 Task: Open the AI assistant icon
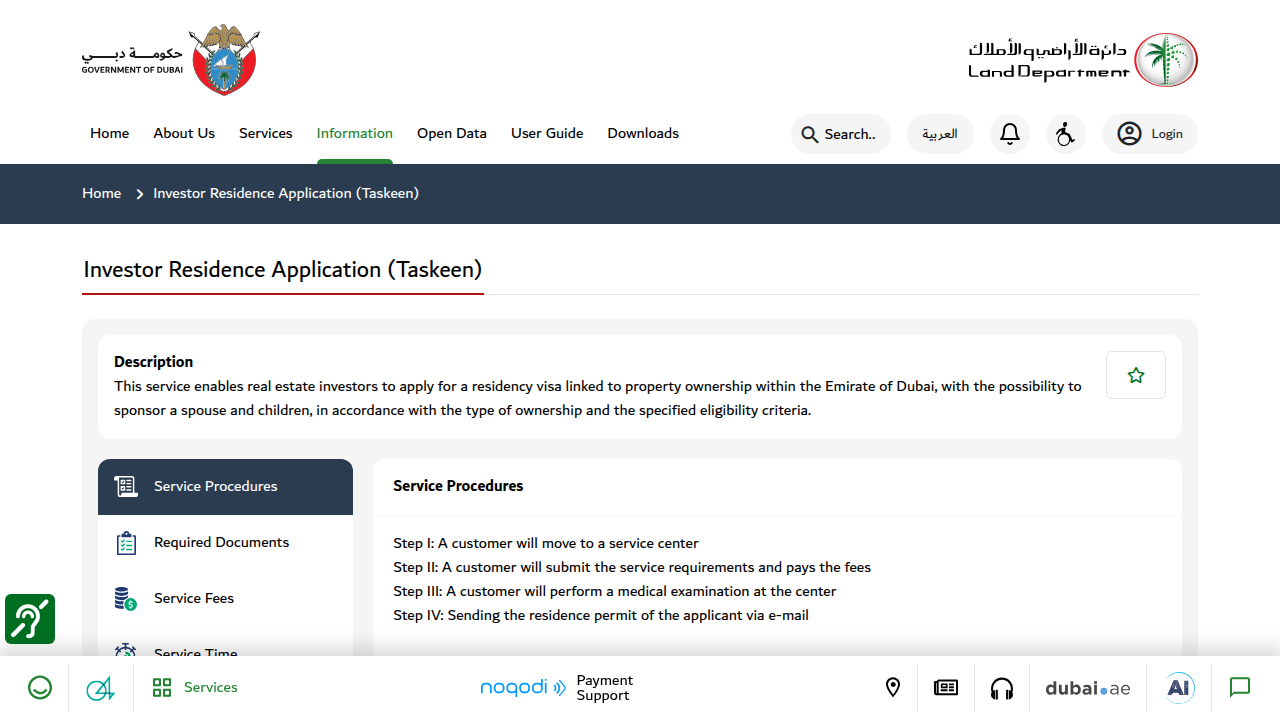1180,687
